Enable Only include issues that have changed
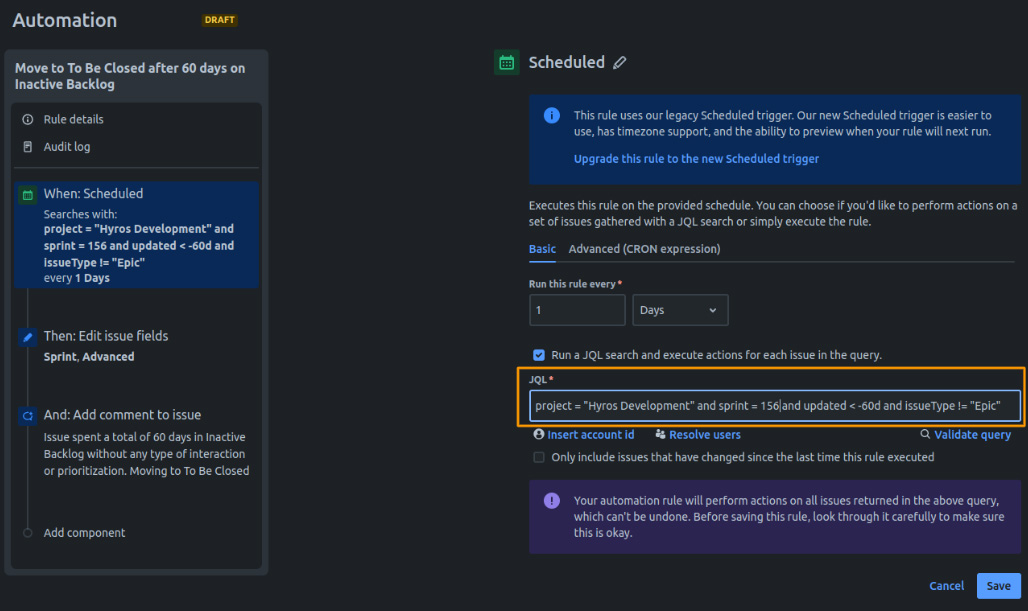1028x611 pixels. (539, 457)
